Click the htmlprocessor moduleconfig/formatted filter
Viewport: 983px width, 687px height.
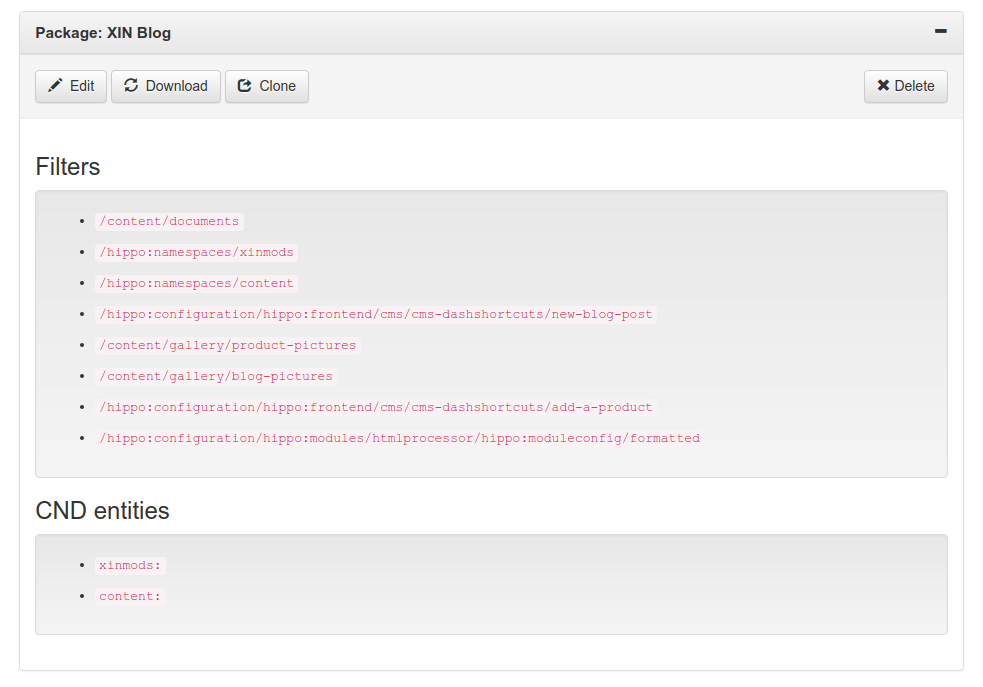(399, 438)
